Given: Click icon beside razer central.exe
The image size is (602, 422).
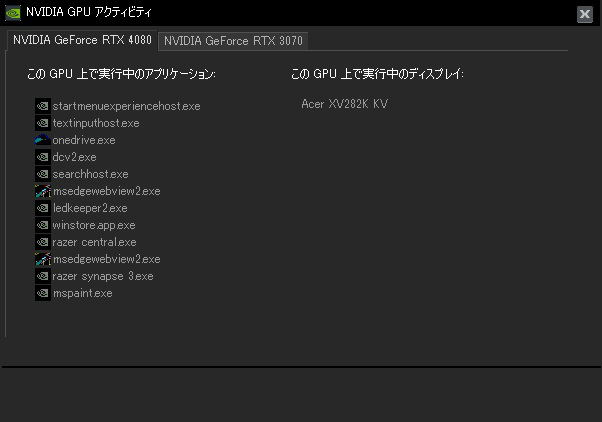Looking at the screenshot, I should [43, 242].
